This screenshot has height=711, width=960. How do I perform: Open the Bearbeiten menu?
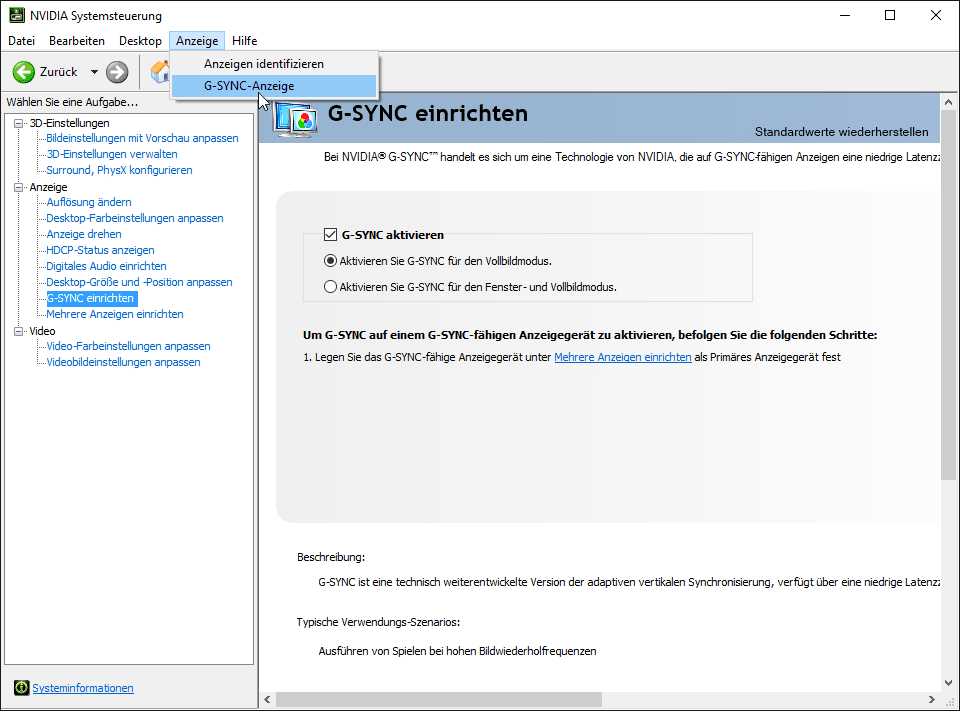coord(77,40)
